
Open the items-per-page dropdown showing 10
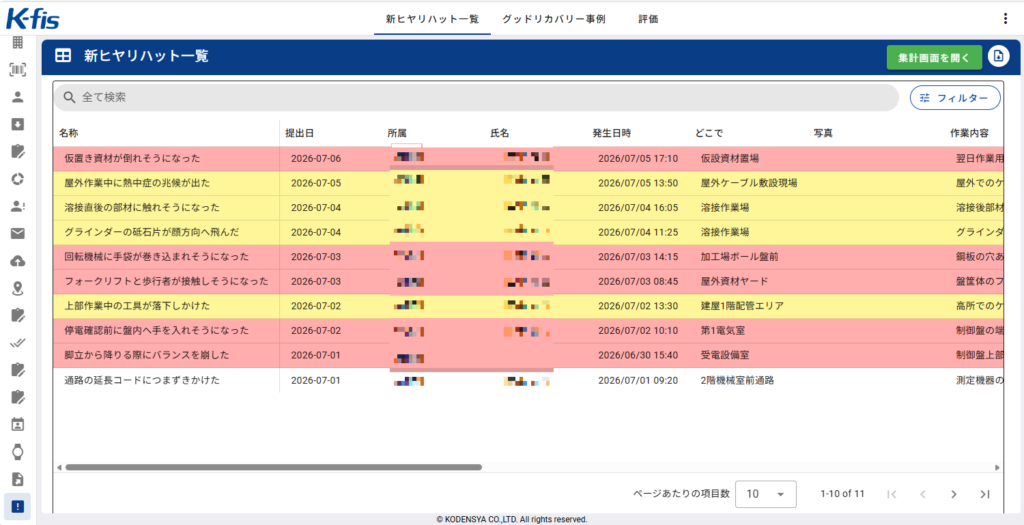pyautogui.click(x=765, y=494)
